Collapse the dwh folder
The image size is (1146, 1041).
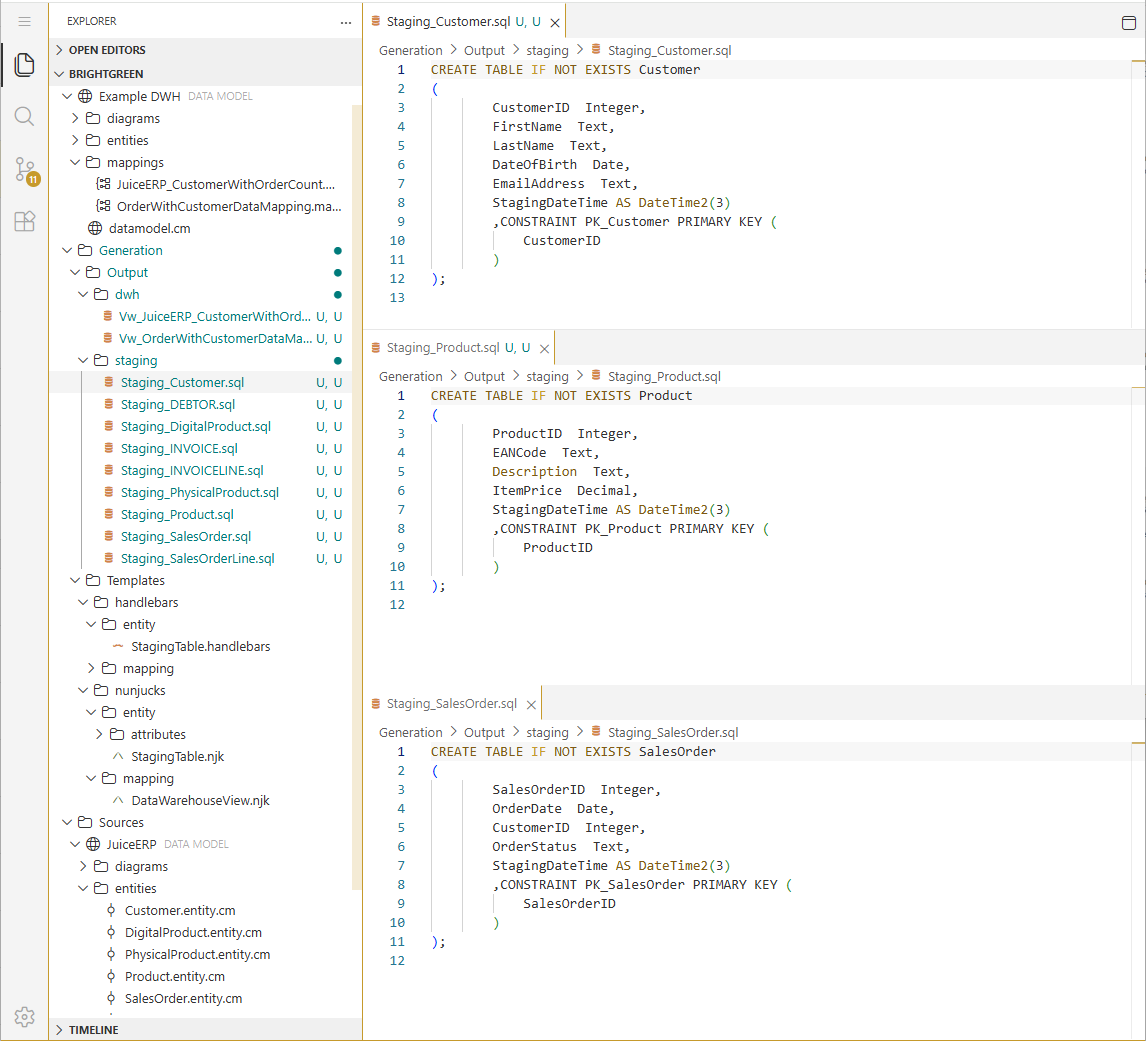83,294
